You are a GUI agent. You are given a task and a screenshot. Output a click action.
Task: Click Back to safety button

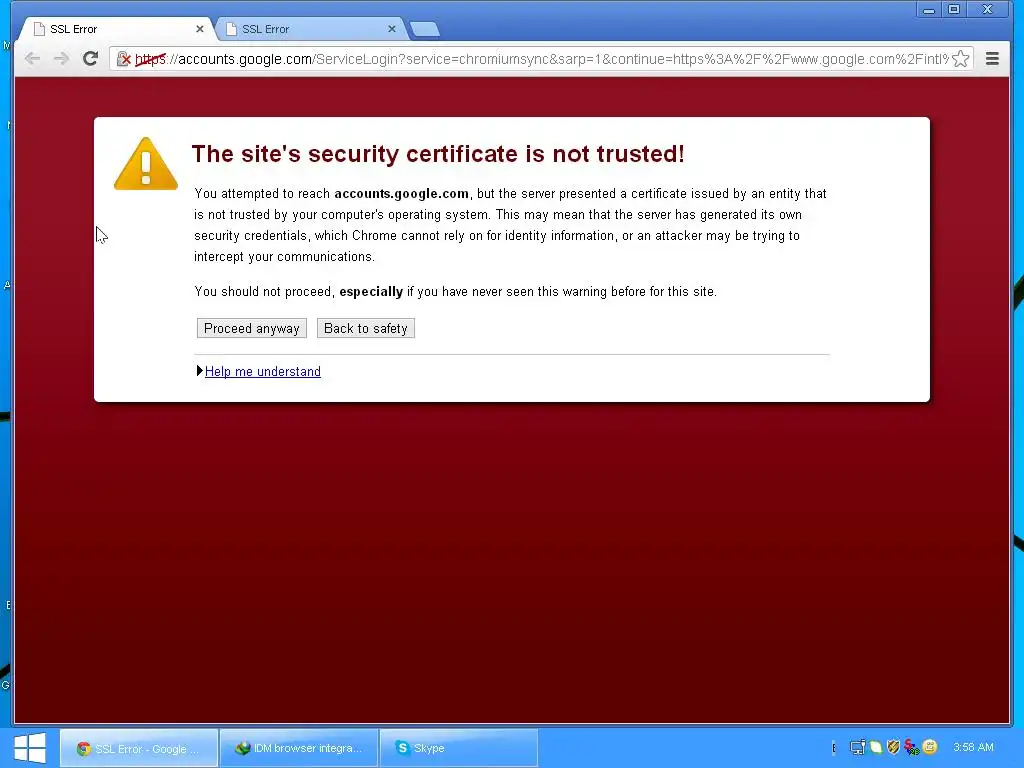(366, 328)
